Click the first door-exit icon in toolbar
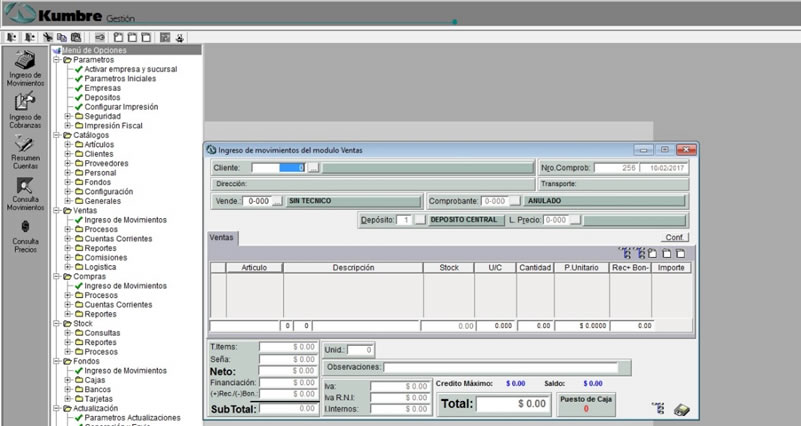The image size is (801, 426). coord(12,37)
